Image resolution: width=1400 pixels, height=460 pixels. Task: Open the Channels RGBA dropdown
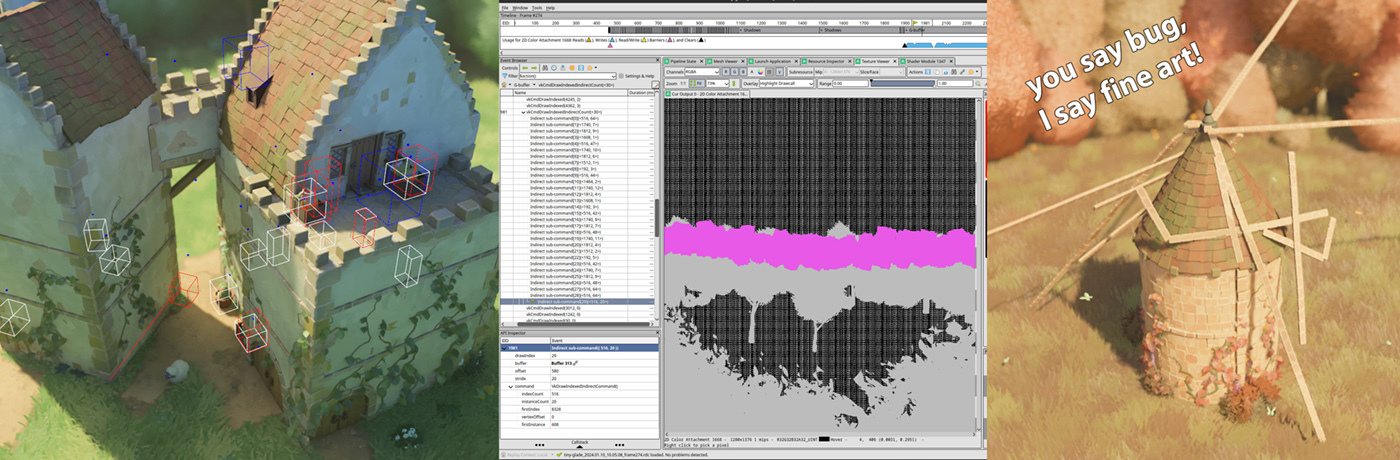click(703, 72)
